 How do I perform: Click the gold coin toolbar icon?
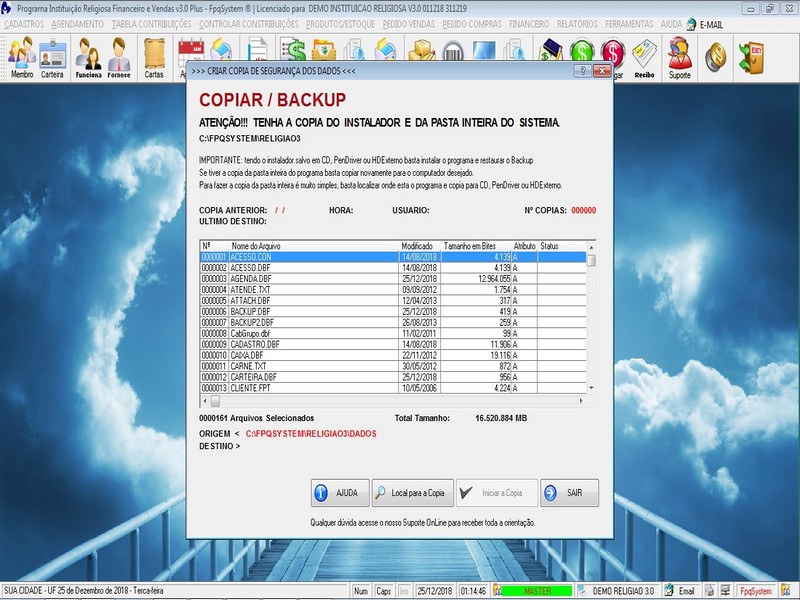point(715,57)
